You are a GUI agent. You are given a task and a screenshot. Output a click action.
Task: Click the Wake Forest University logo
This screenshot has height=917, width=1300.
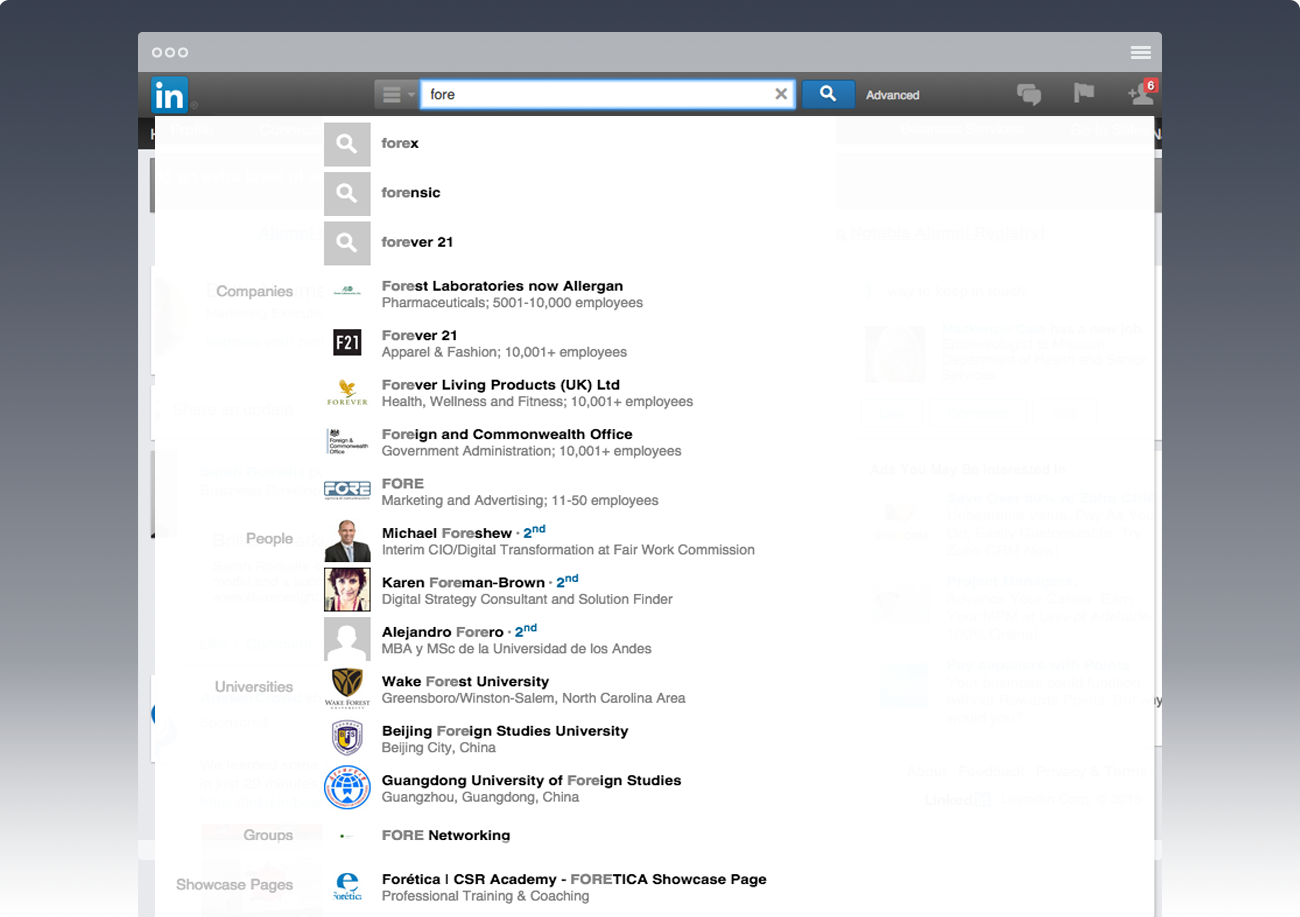click(x=347, y=688)
